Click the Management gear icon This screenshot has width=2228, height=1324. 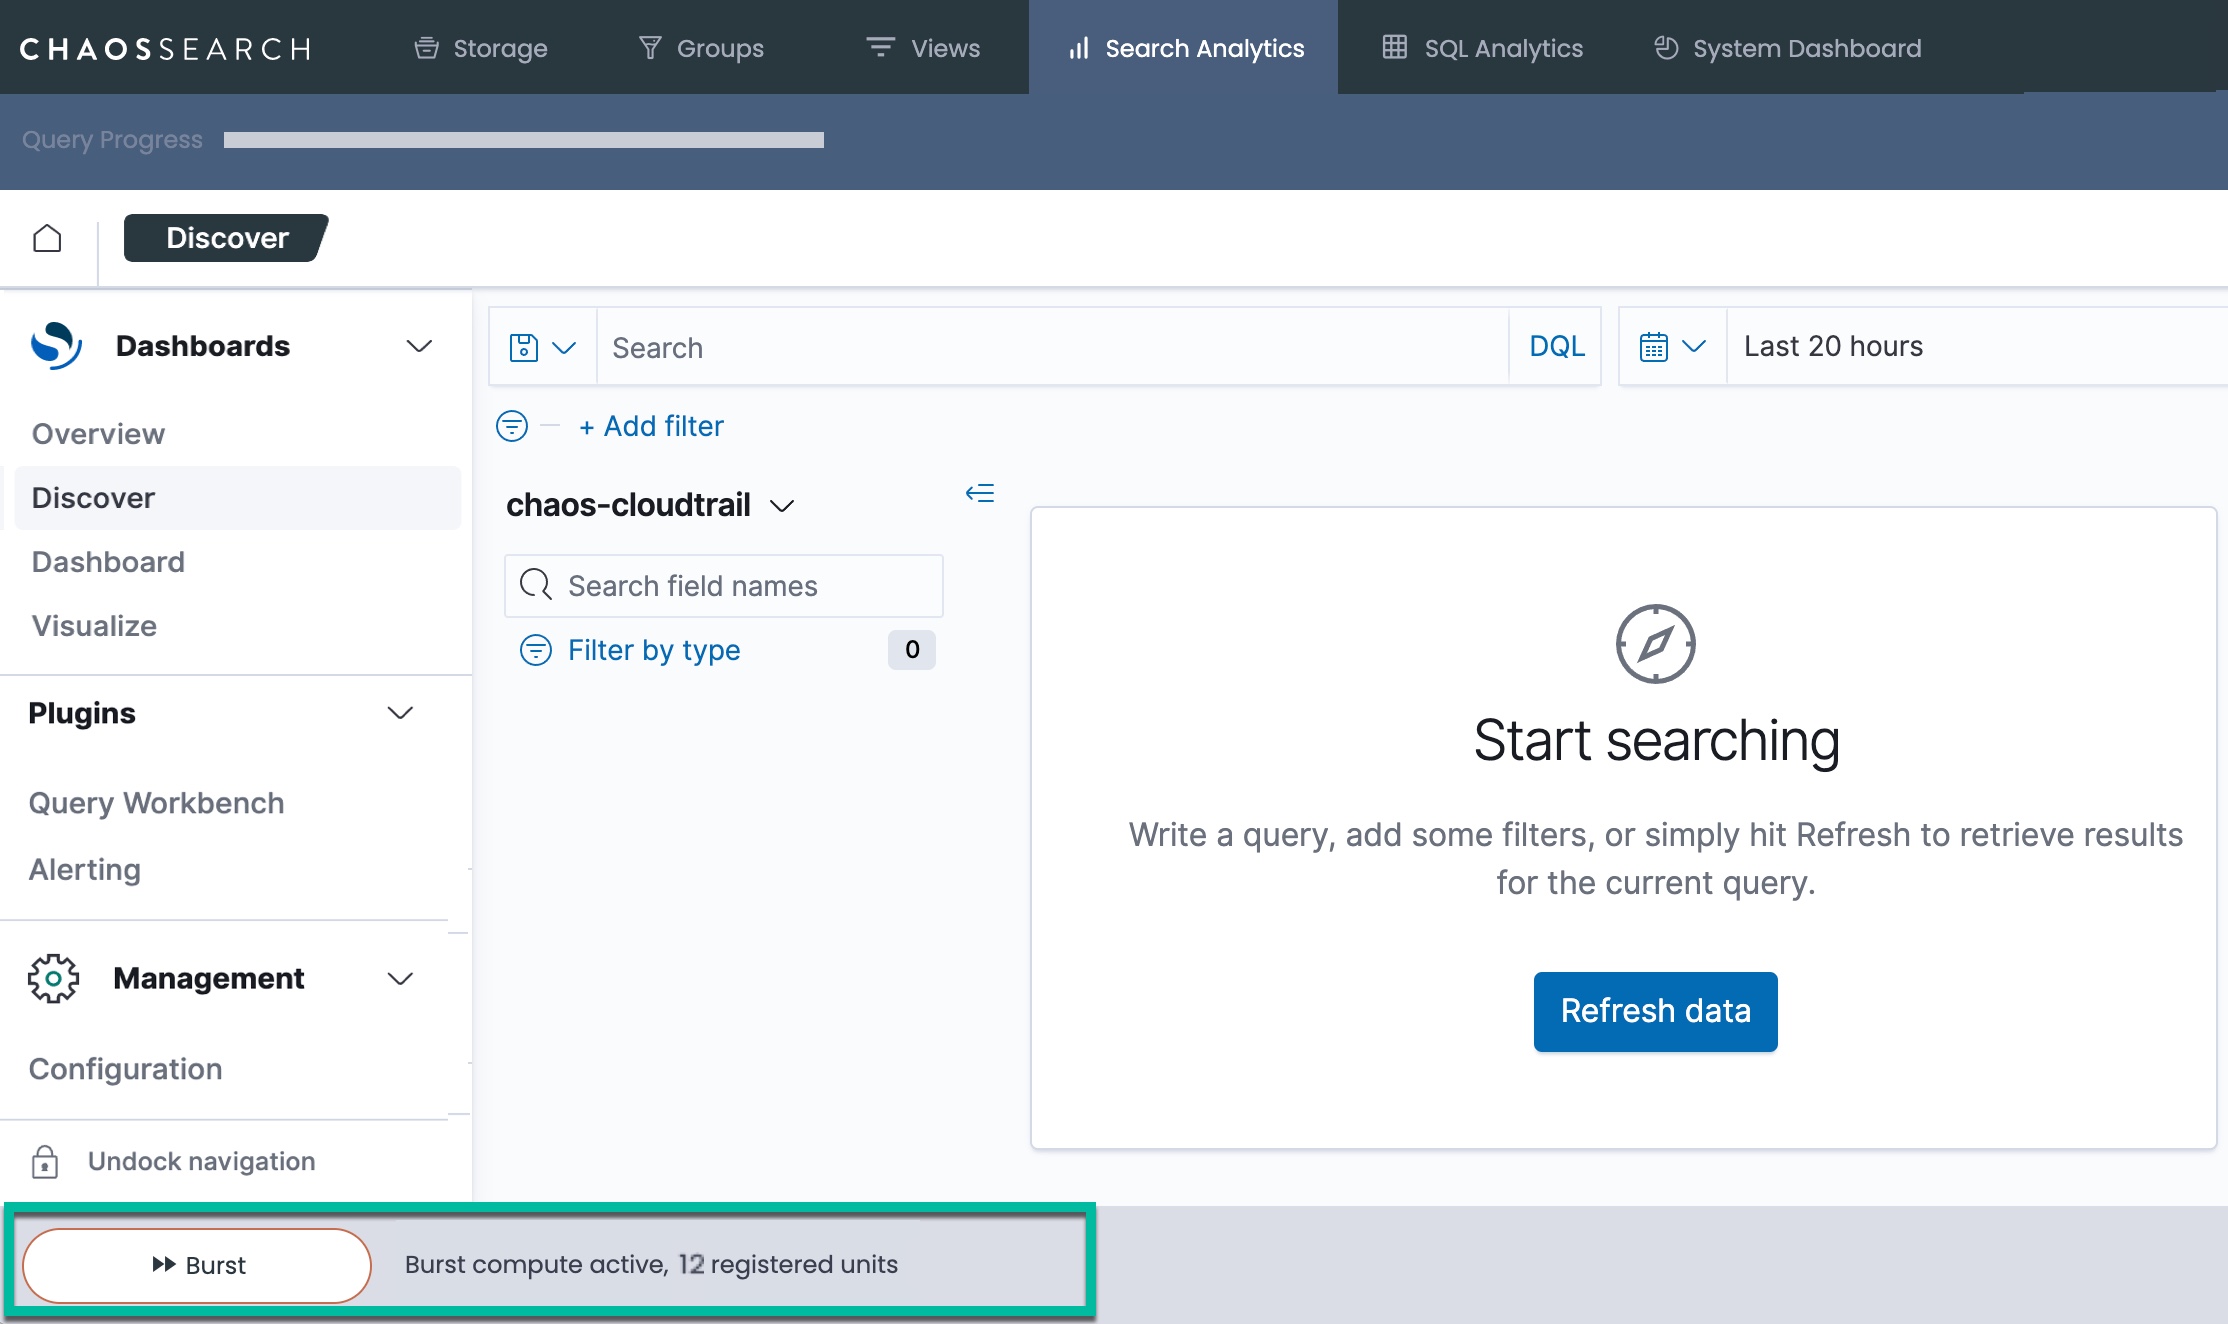pyautogui.click(x=54, y=978)
